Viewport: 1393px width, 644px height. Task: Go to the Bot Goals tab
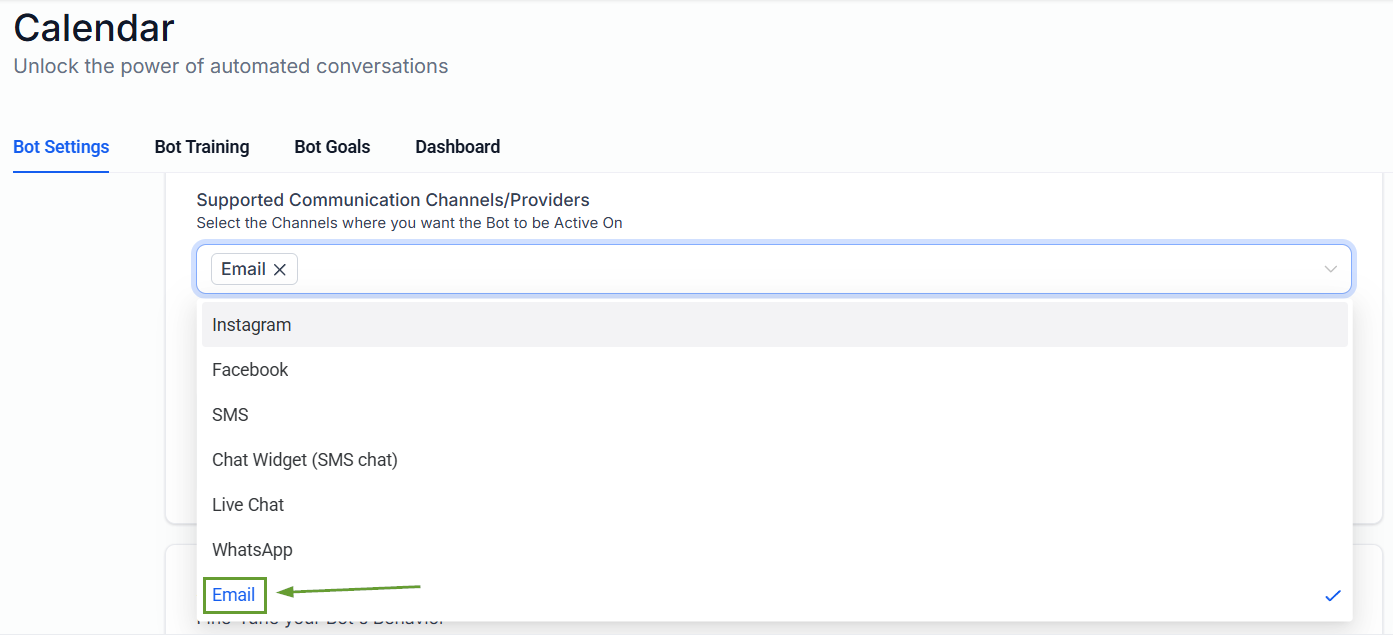point(332,147)
